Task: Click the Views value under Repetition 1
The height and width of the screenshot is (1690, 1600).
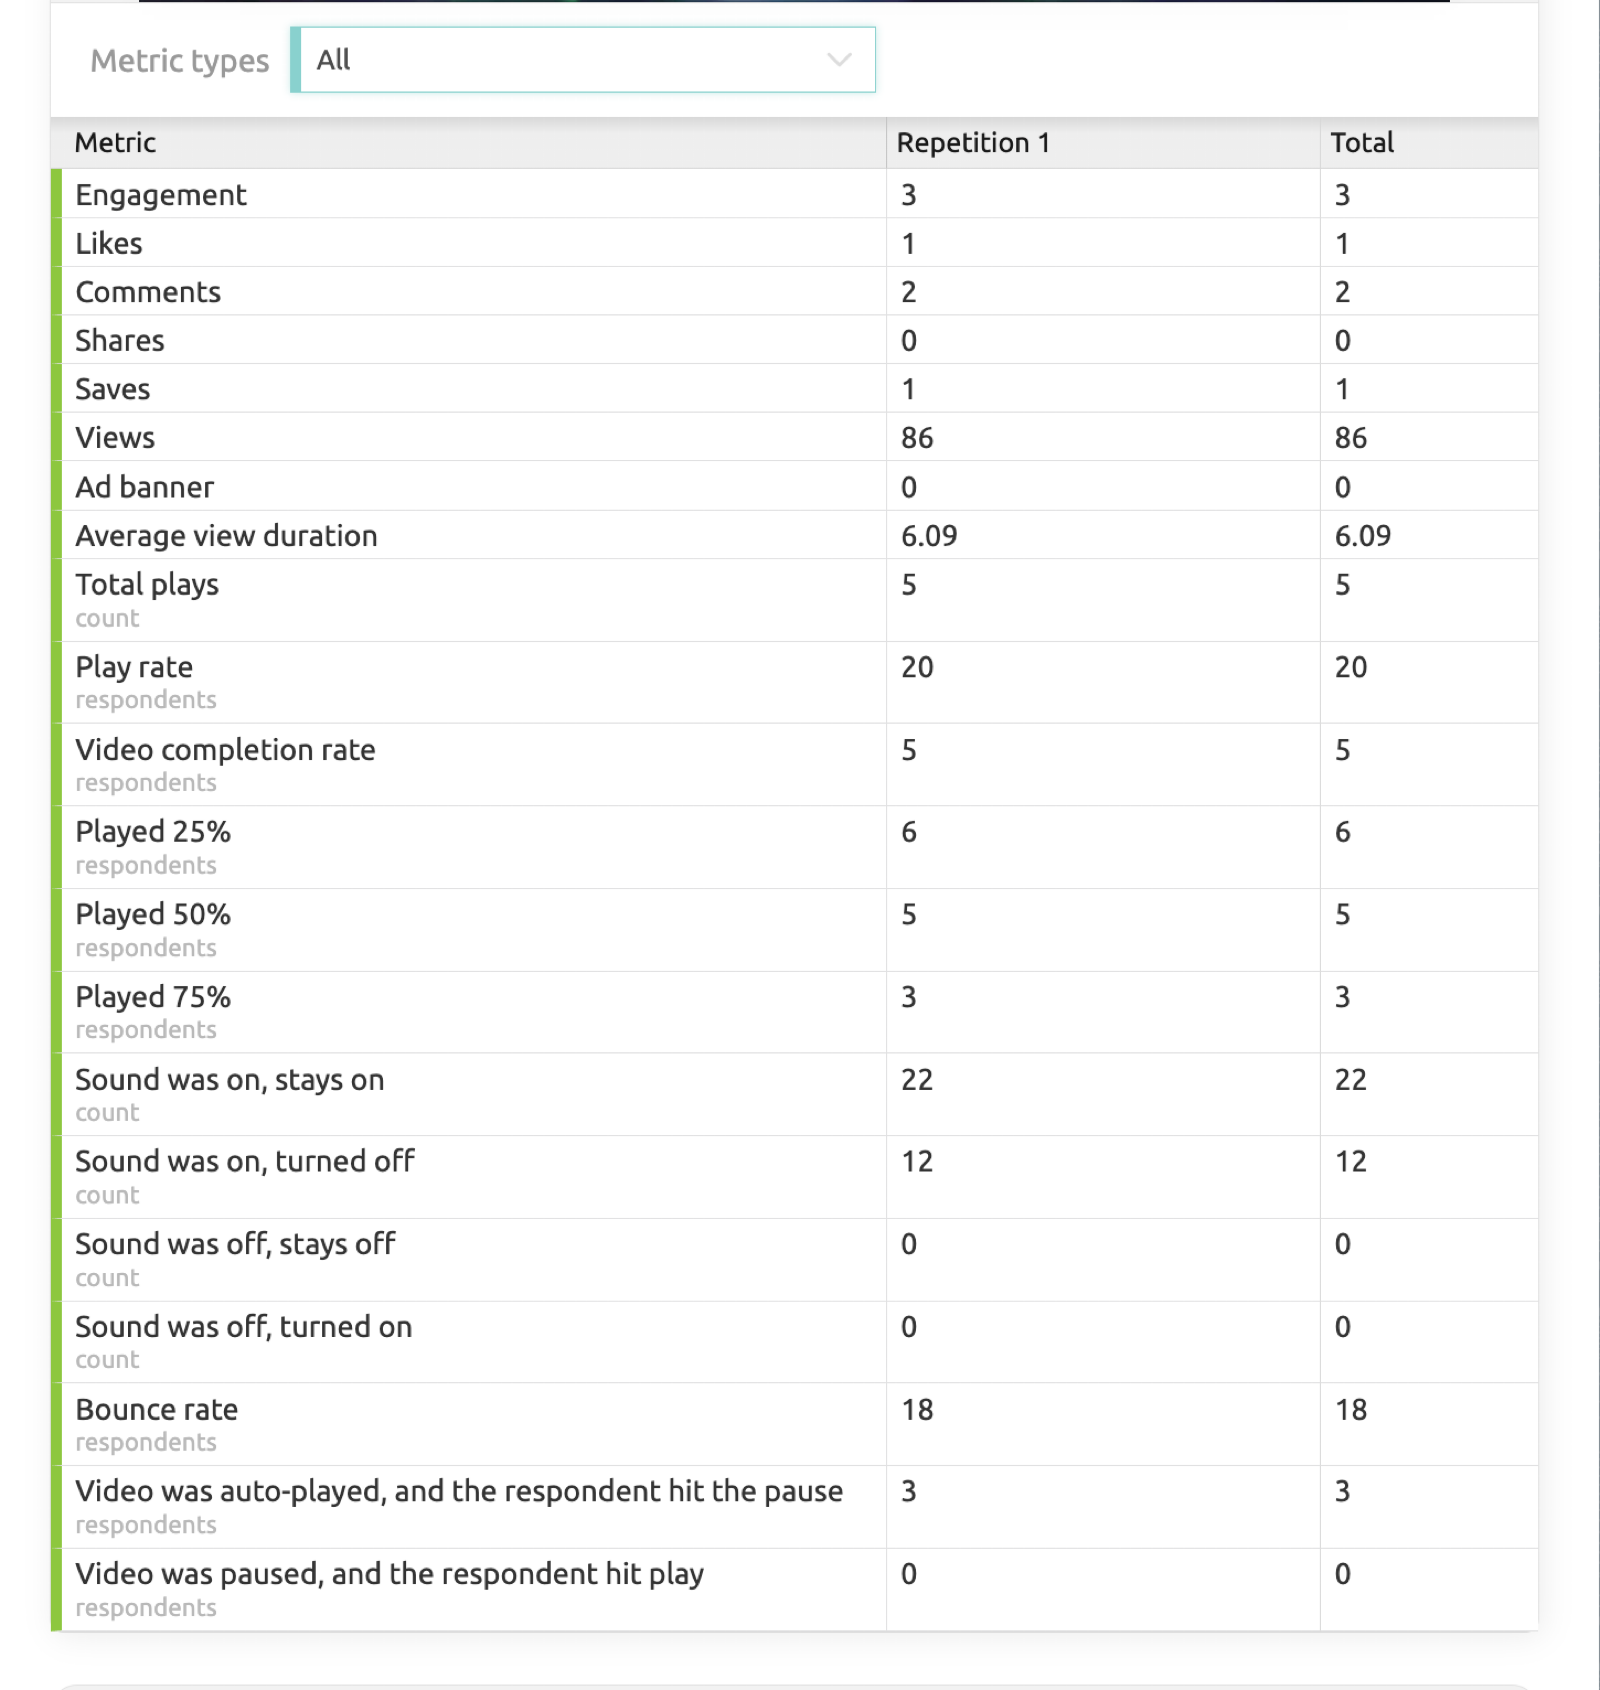Action: point(917,438)
